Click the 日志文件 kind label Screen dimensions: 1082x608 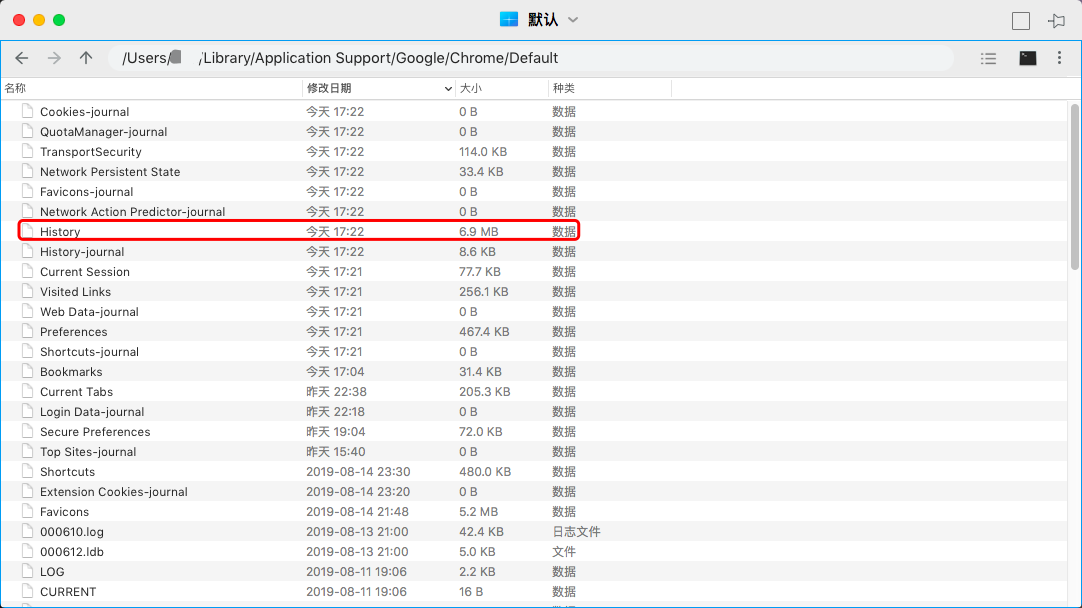(576, 532)
